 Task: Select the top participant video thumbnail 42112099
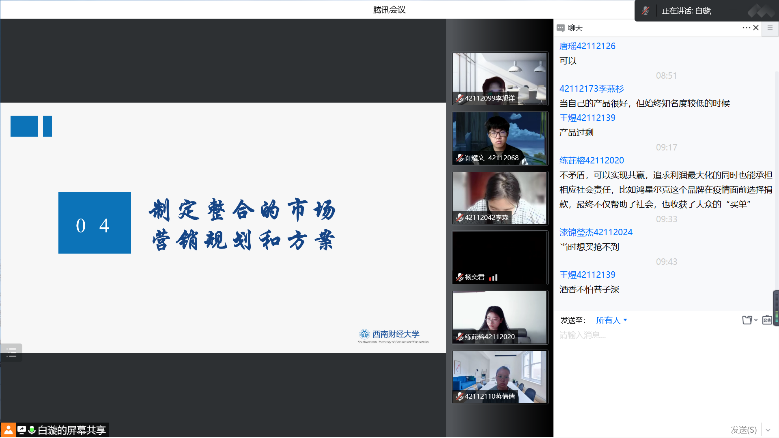(x=500, y=78)
